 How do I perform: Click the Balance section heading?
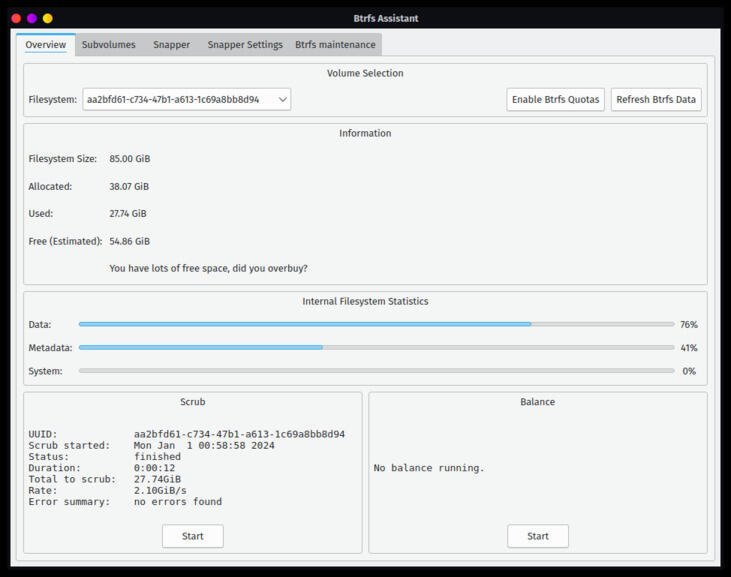pyautogui.click(x=538, y=402)
